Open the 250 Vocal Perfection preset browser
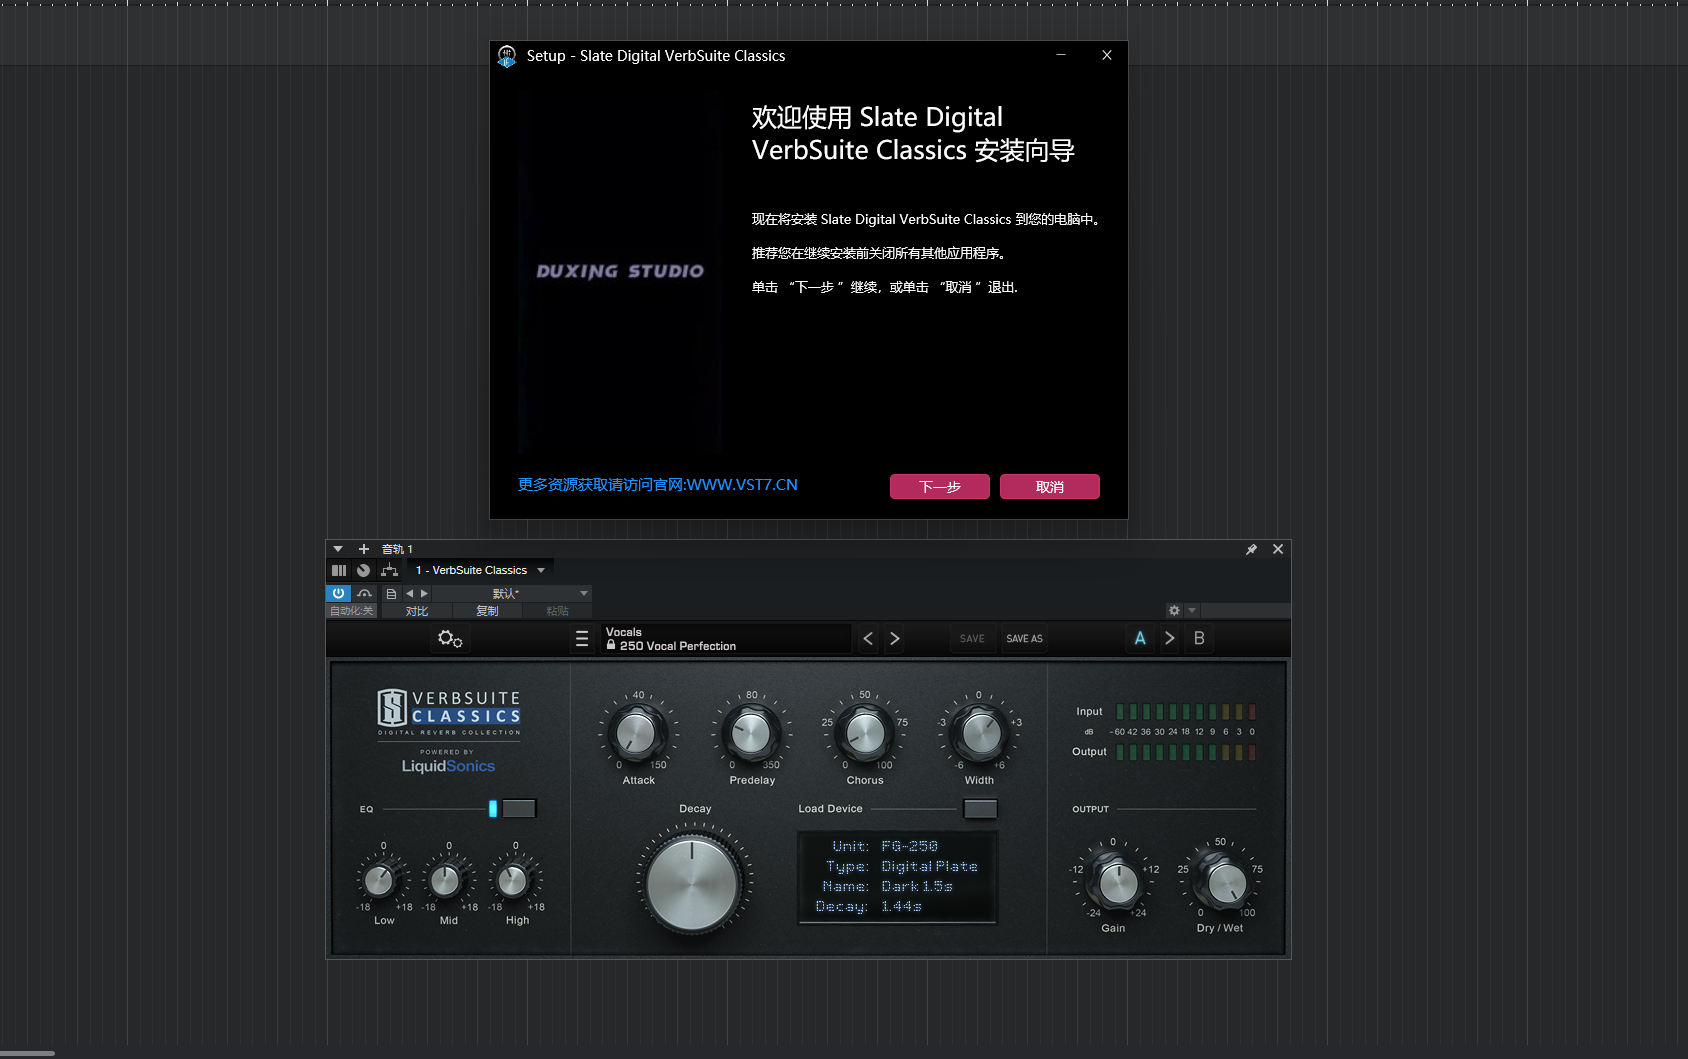The image size is (1688, 1059). click(724, 640)
